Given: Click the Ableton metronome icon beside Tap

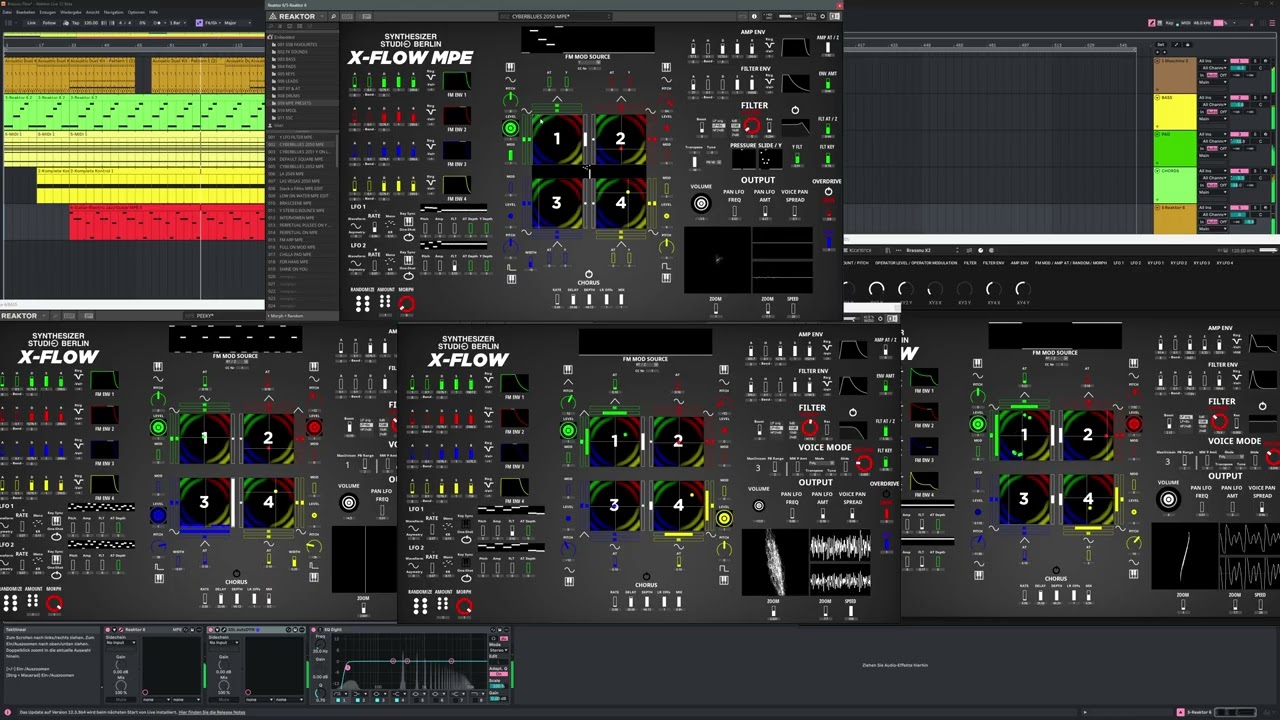Looking at the screenshot, I should pyautogui.click(x=66, y=23).
